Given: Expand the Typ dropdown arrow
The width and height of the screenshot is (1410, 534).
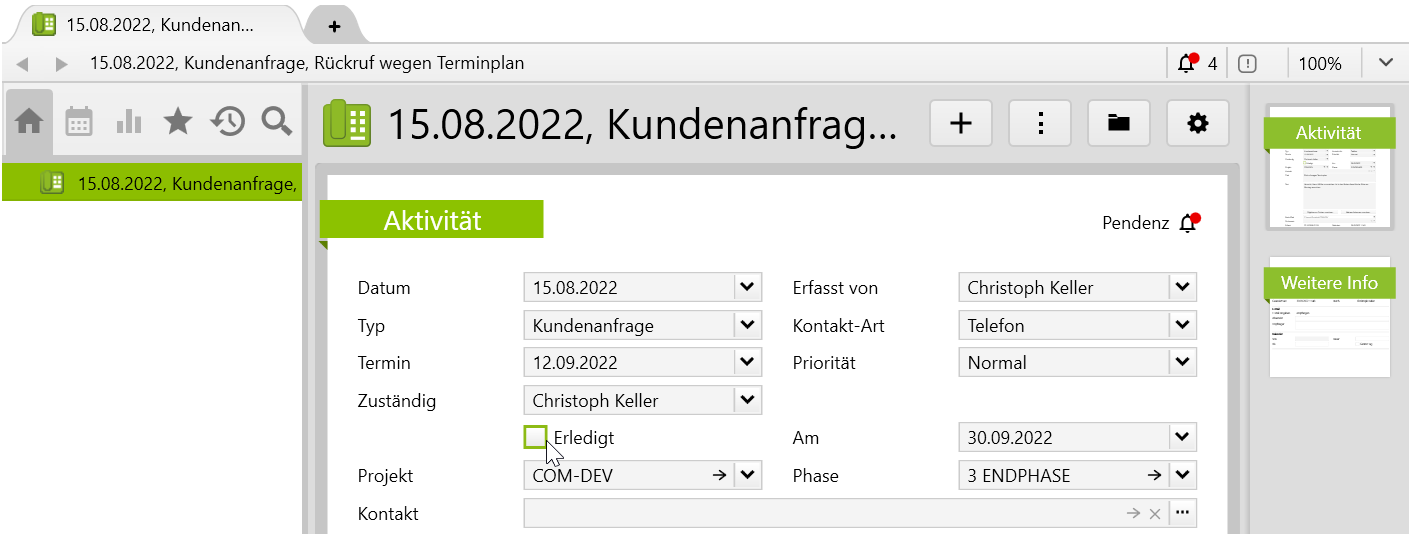Looking at the screenshot, I should coord(747,326).
